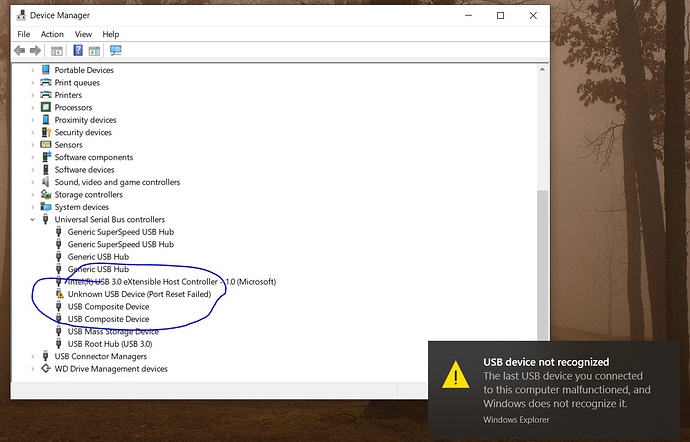The width and height of the screenshot is (690, 442).
Task: Click the Sensors category icon
Action: tap(46, 144)
